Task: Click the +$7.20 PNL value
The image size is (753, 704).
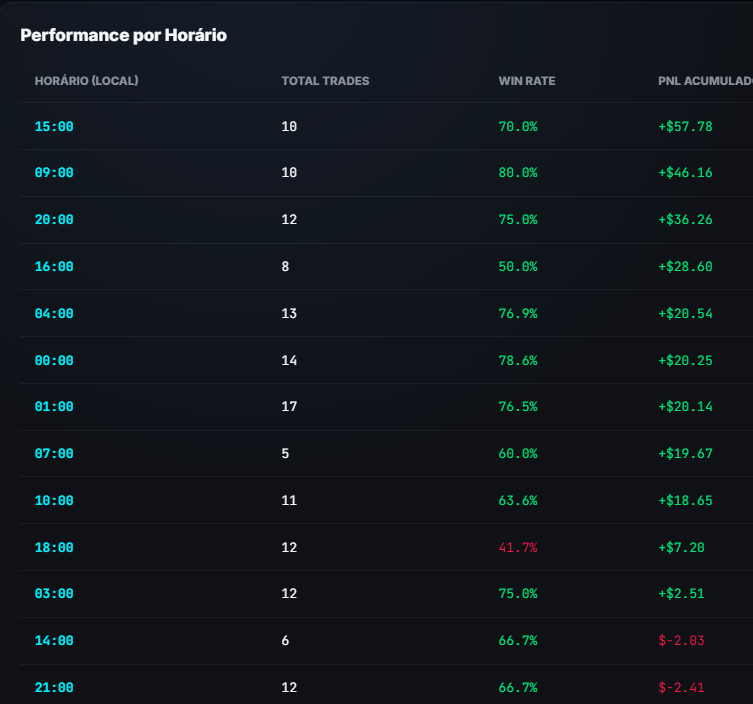Action: click(x=681, y=548)
